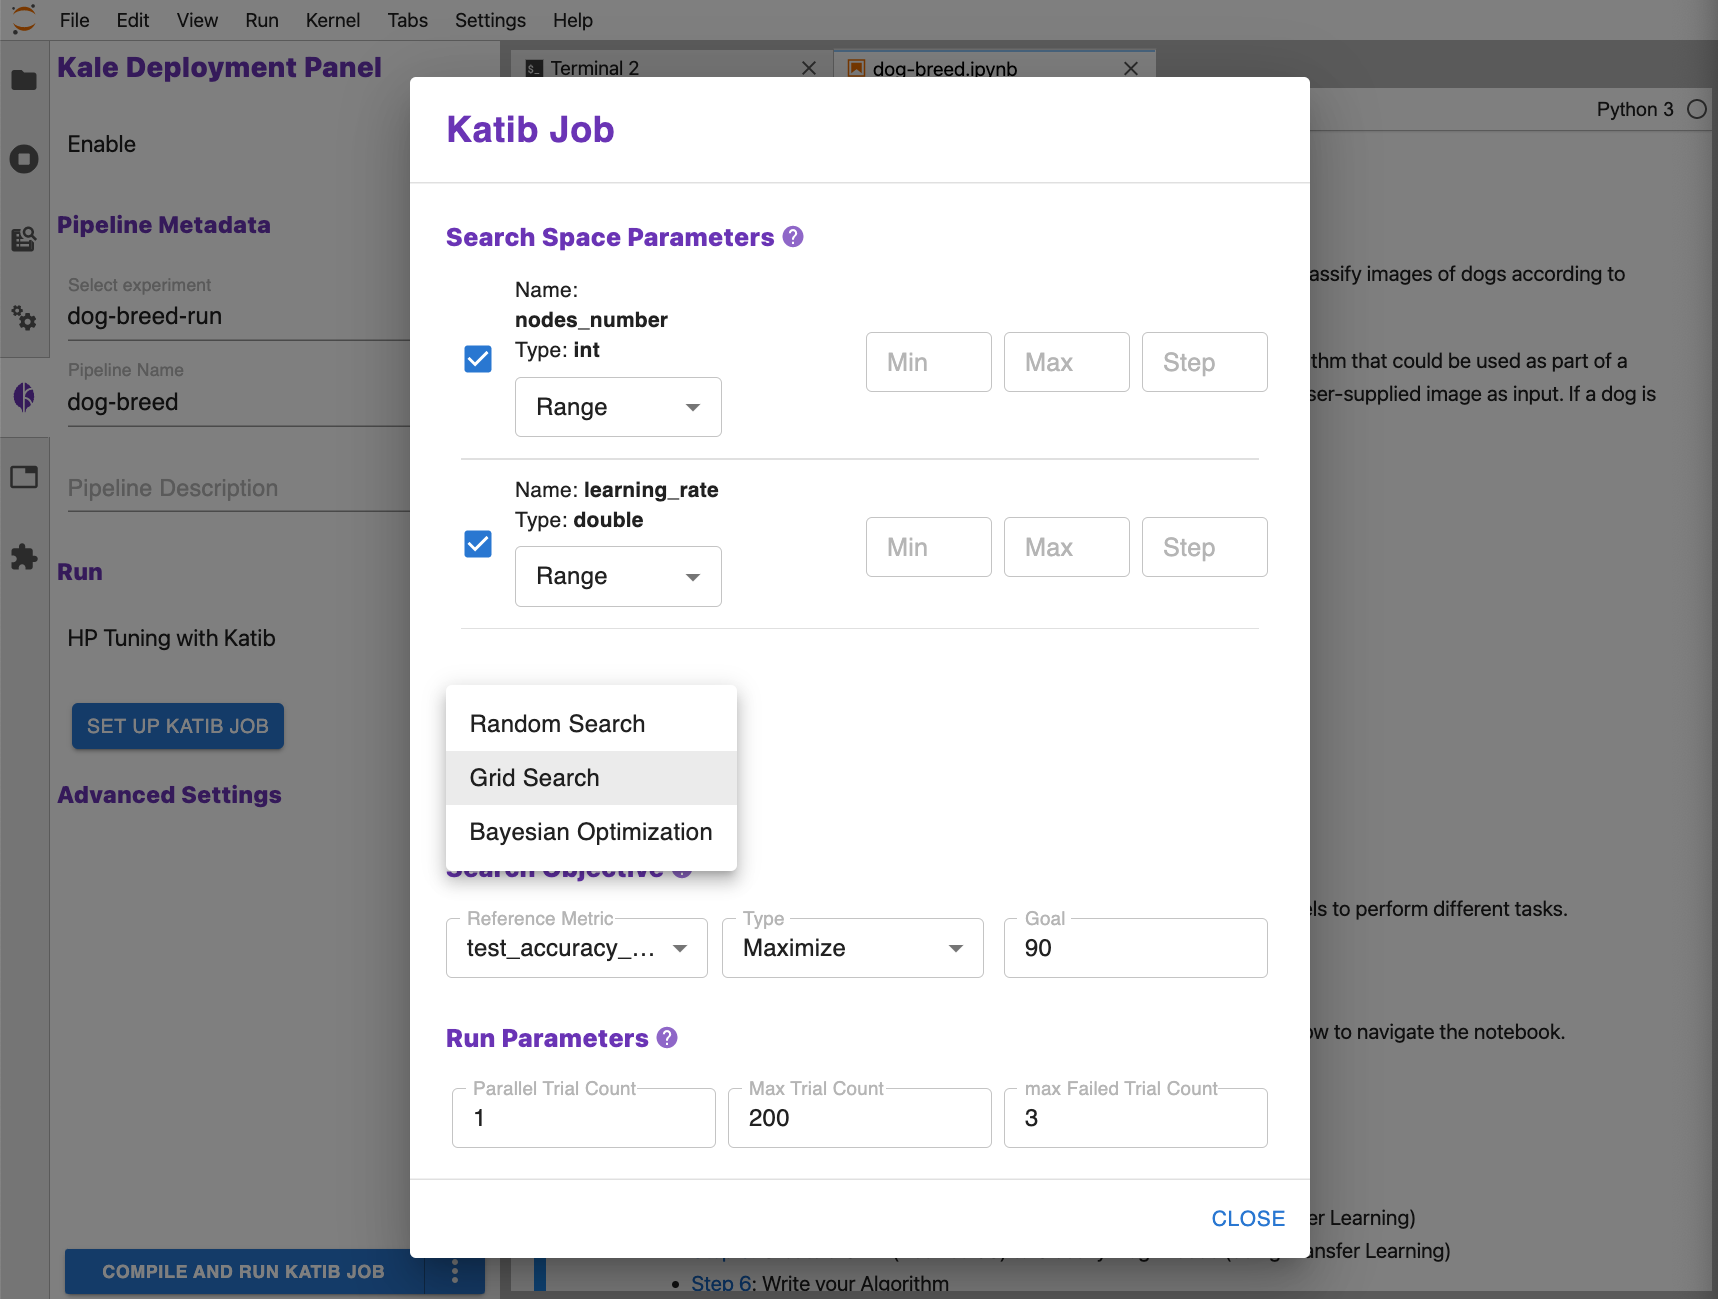Click help icon next to Search Space Parameters
This screenshot has height=1299, width=1718.
[793, 237]
